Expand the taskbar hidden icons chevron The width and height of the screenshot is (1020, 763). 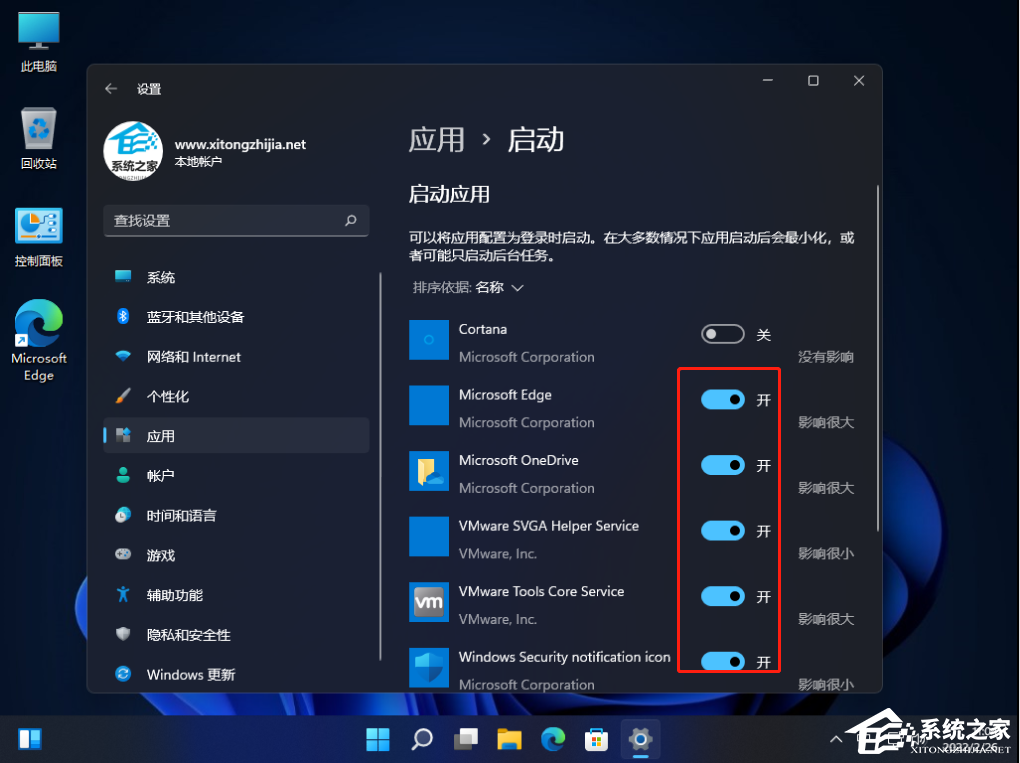(x=835, y=738)
